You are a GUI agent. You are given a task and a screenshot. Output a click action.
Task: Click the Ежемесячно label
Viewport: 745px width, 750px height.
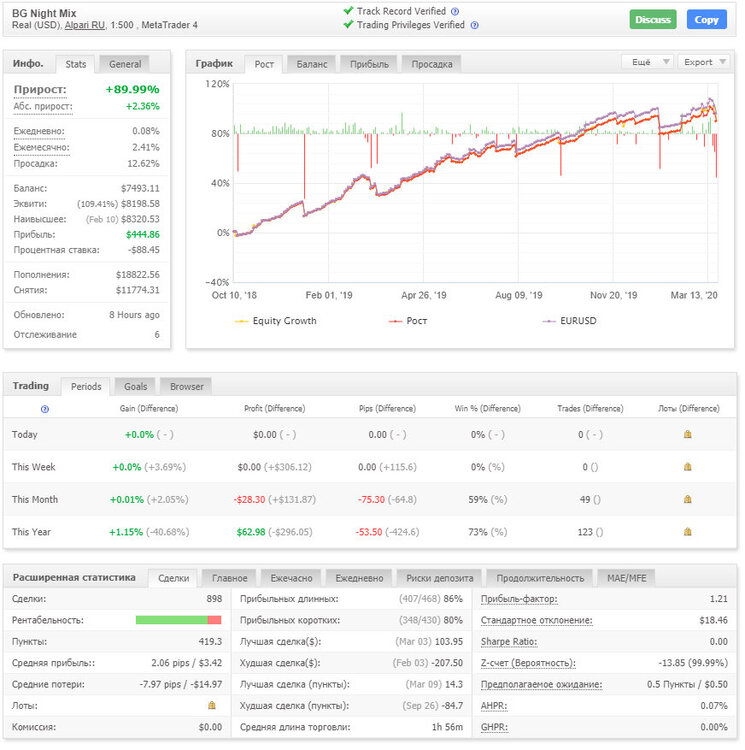coord(42,147)
